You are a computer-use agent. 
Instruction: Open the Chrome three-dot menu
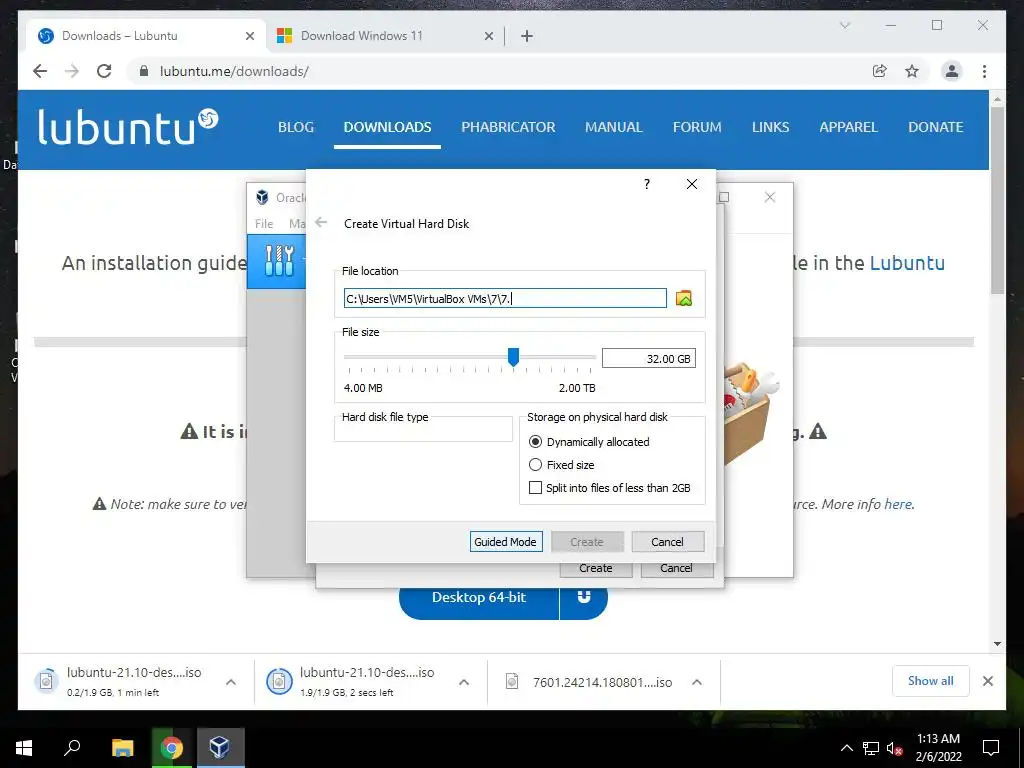[x=984, y=71]
